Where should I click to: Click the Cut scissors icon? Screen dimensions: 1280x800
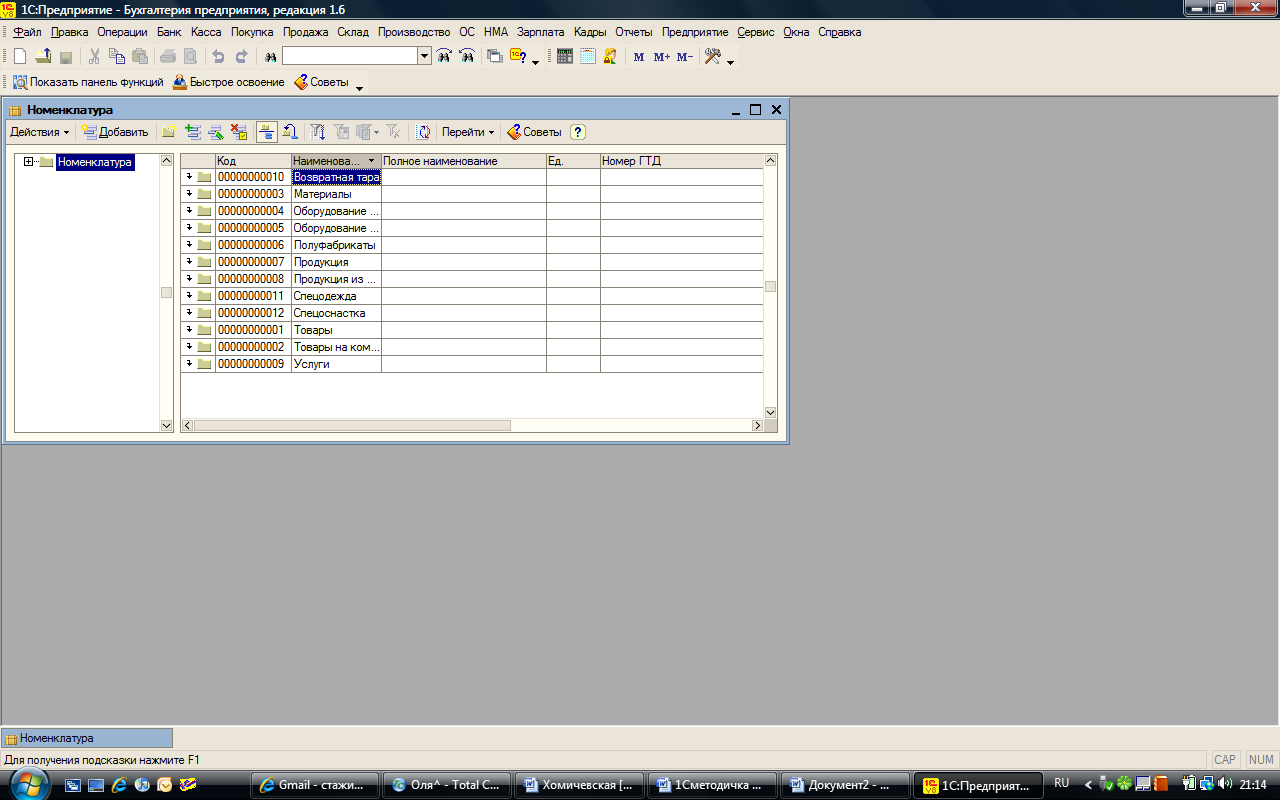pos(94,56)
